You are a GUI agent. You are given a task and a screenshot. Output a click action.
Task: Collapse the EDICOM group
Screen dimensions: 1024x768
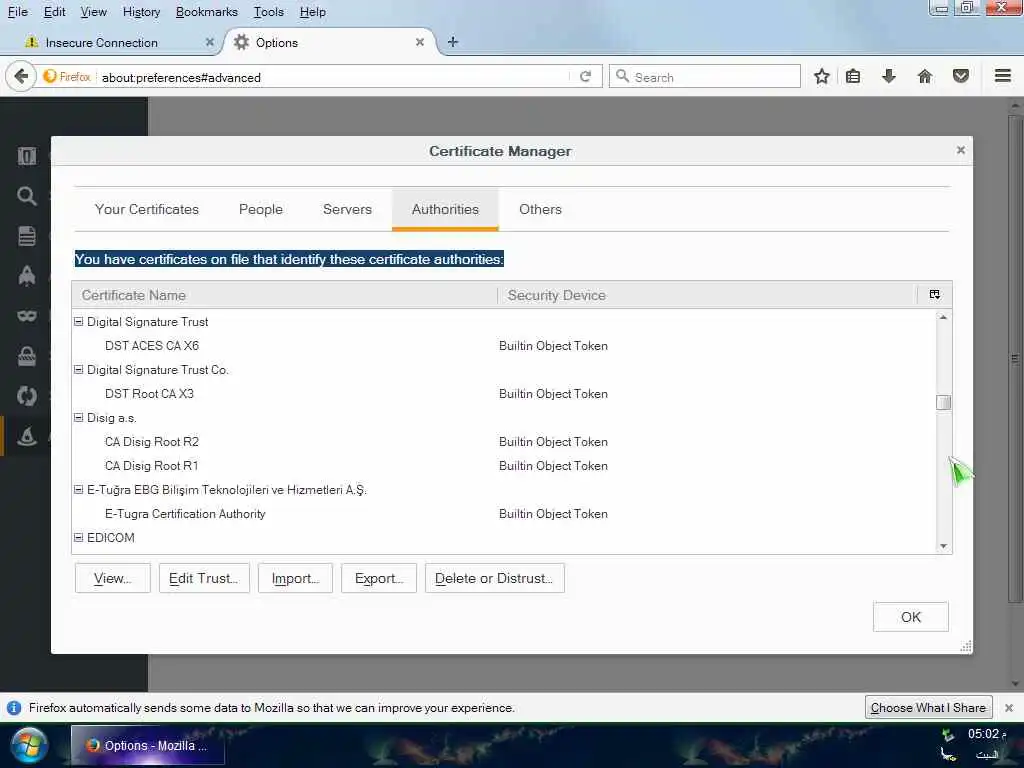[x=78, y=537]
